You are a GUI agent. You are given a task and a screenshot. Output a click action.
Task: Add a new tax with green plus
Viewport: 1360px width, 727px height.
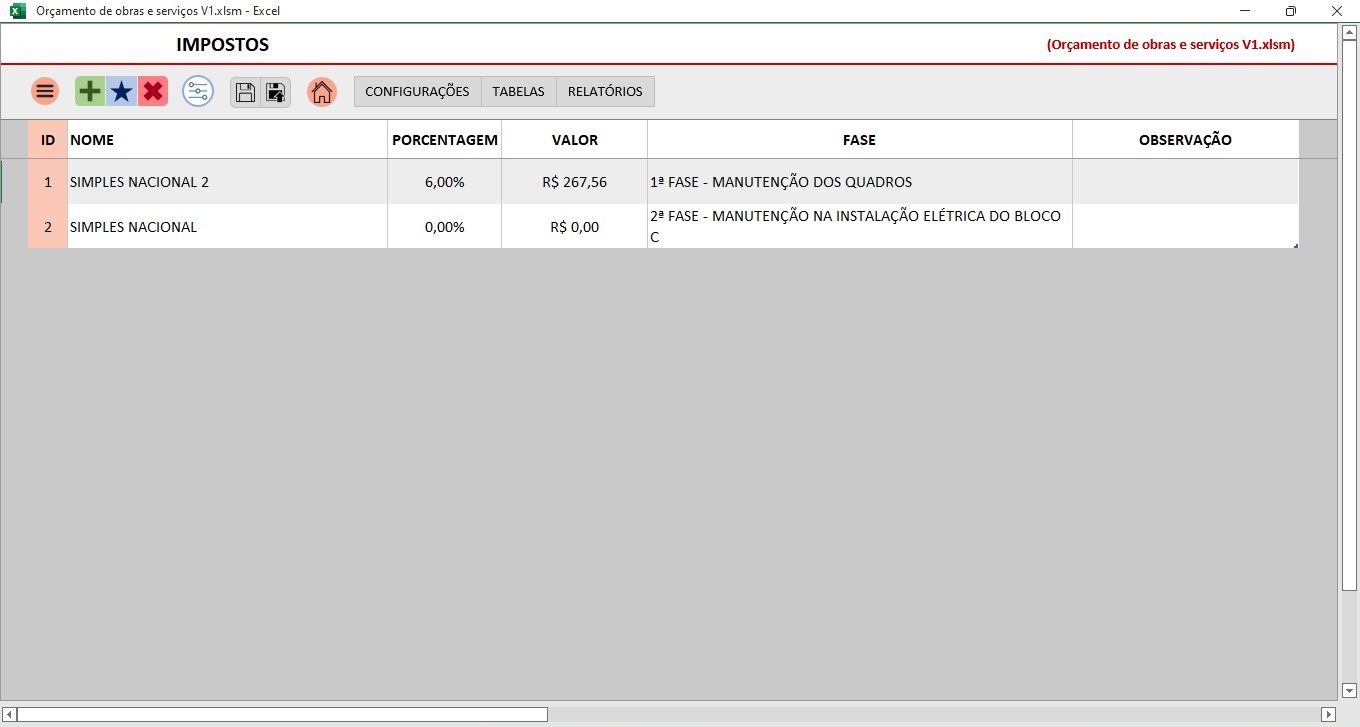pos(90,91)
